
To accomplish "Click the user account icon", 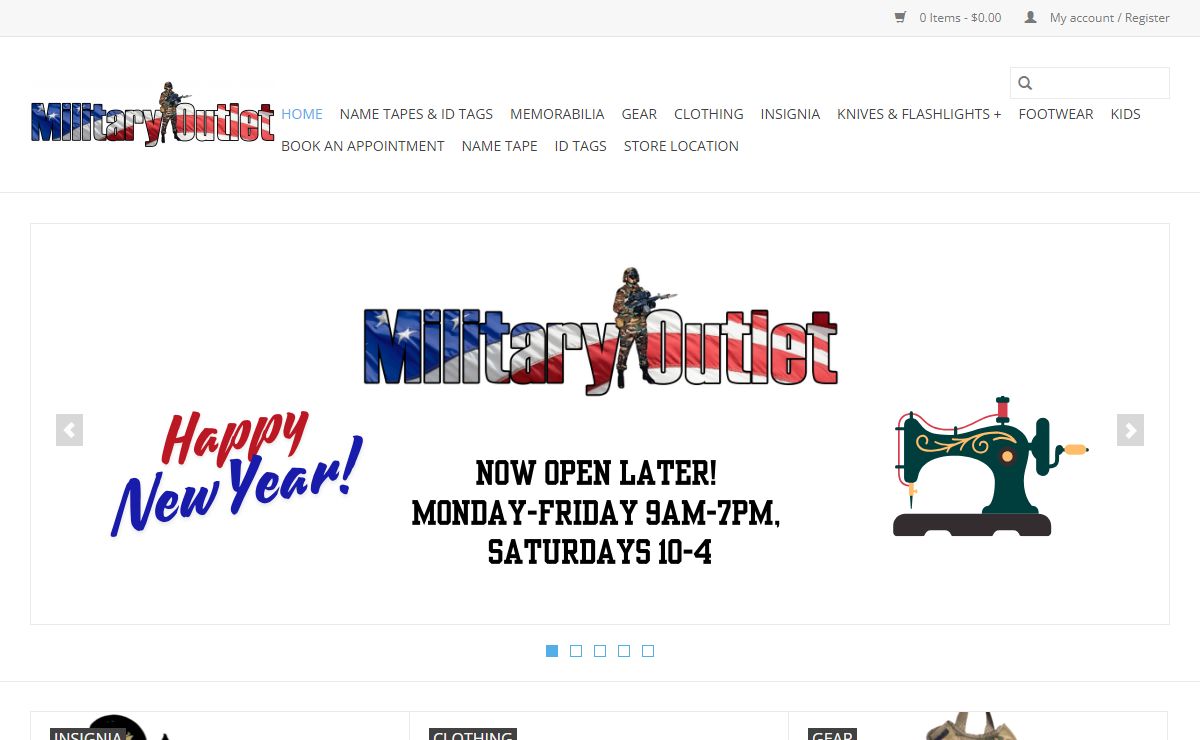I will coord(1031,17).
